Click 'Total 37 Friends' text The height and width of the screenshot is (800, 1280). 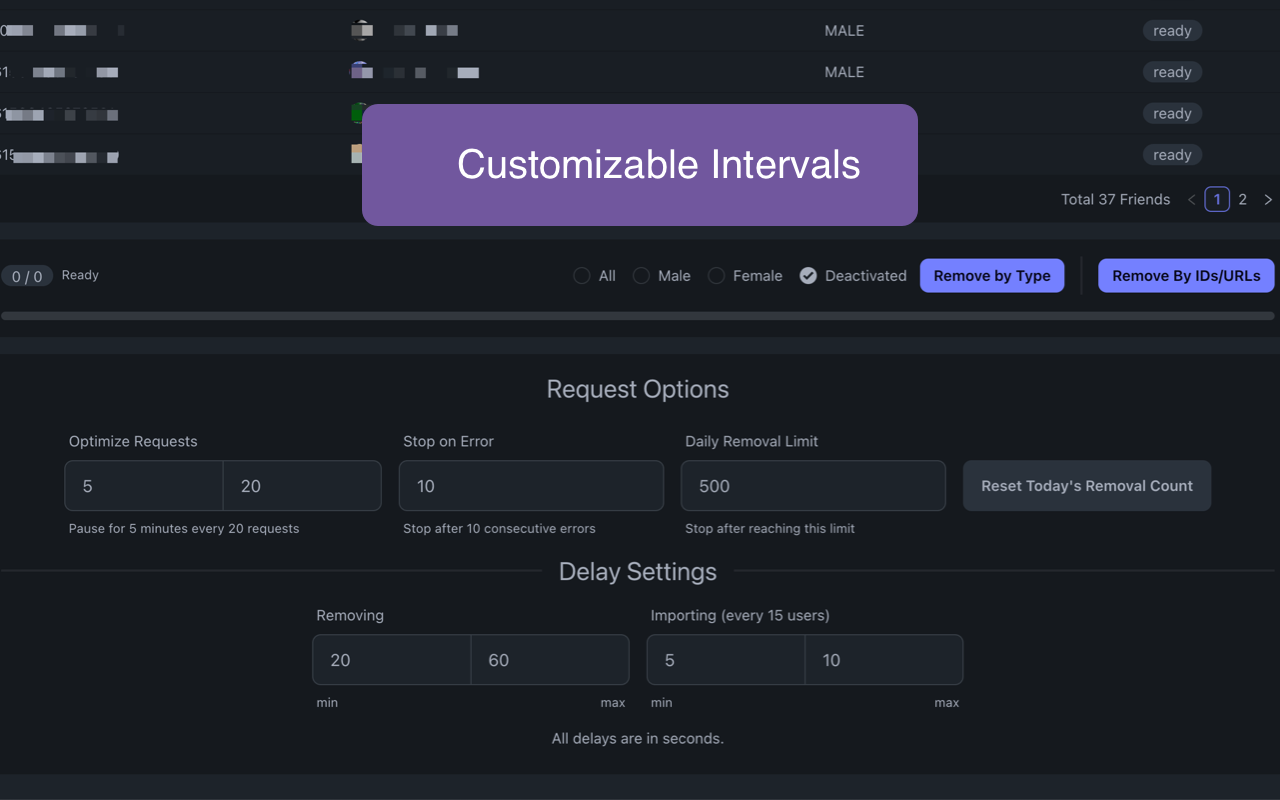[x=1115, y=200]
